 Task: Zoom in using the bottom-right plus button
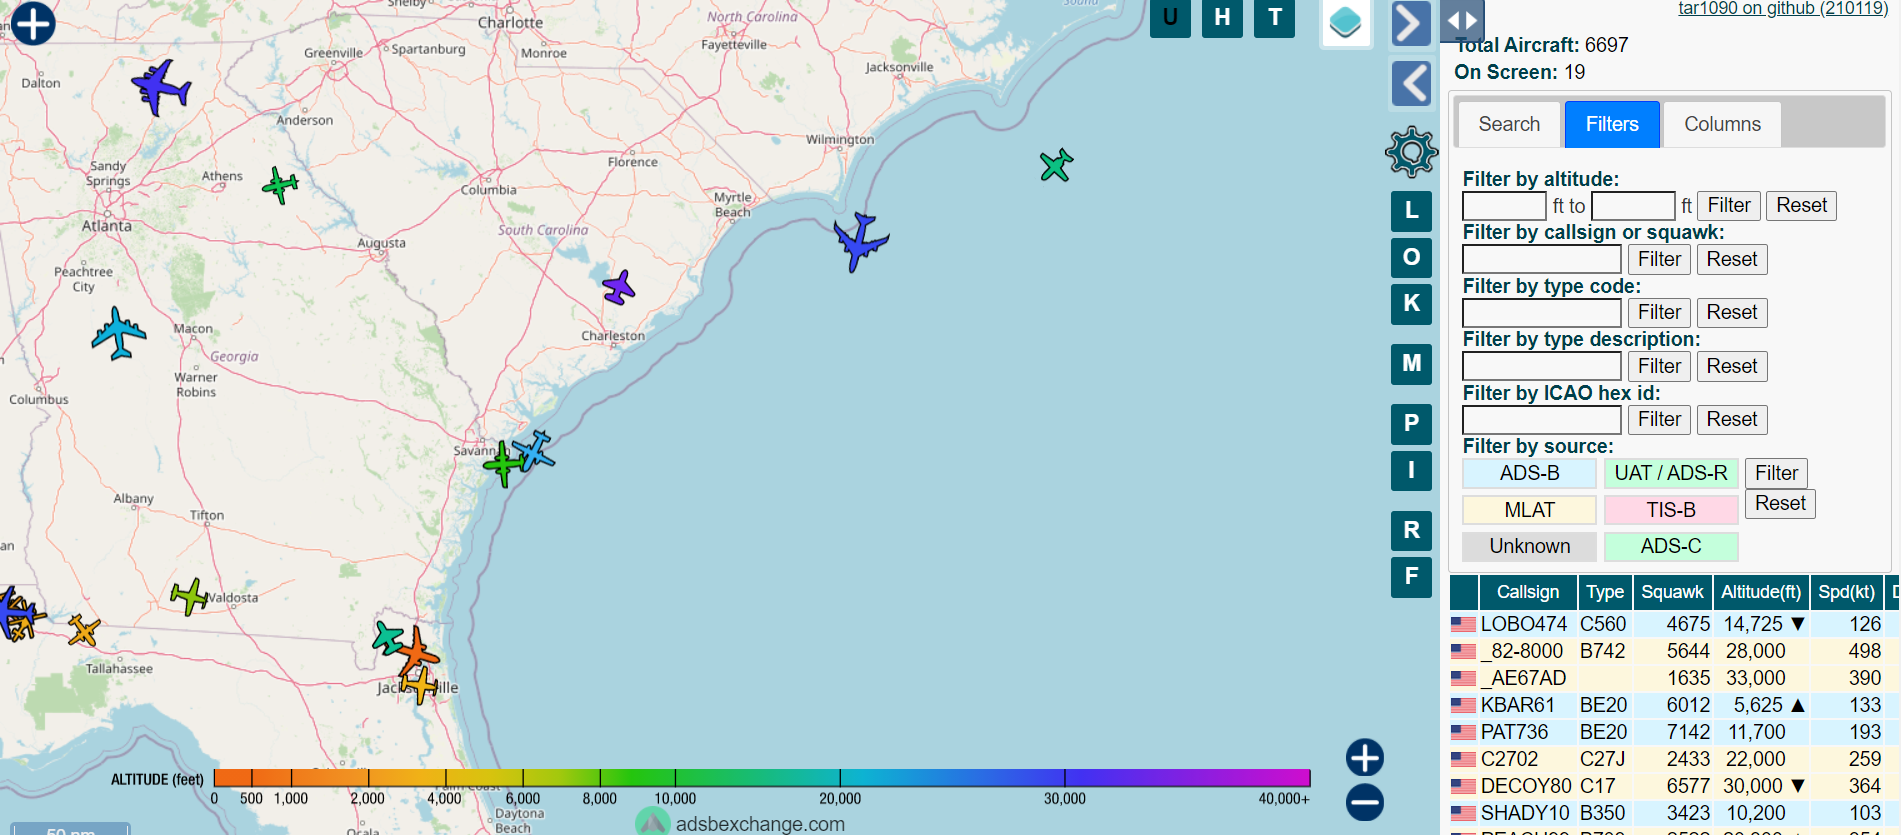[x=1365, y=757]
